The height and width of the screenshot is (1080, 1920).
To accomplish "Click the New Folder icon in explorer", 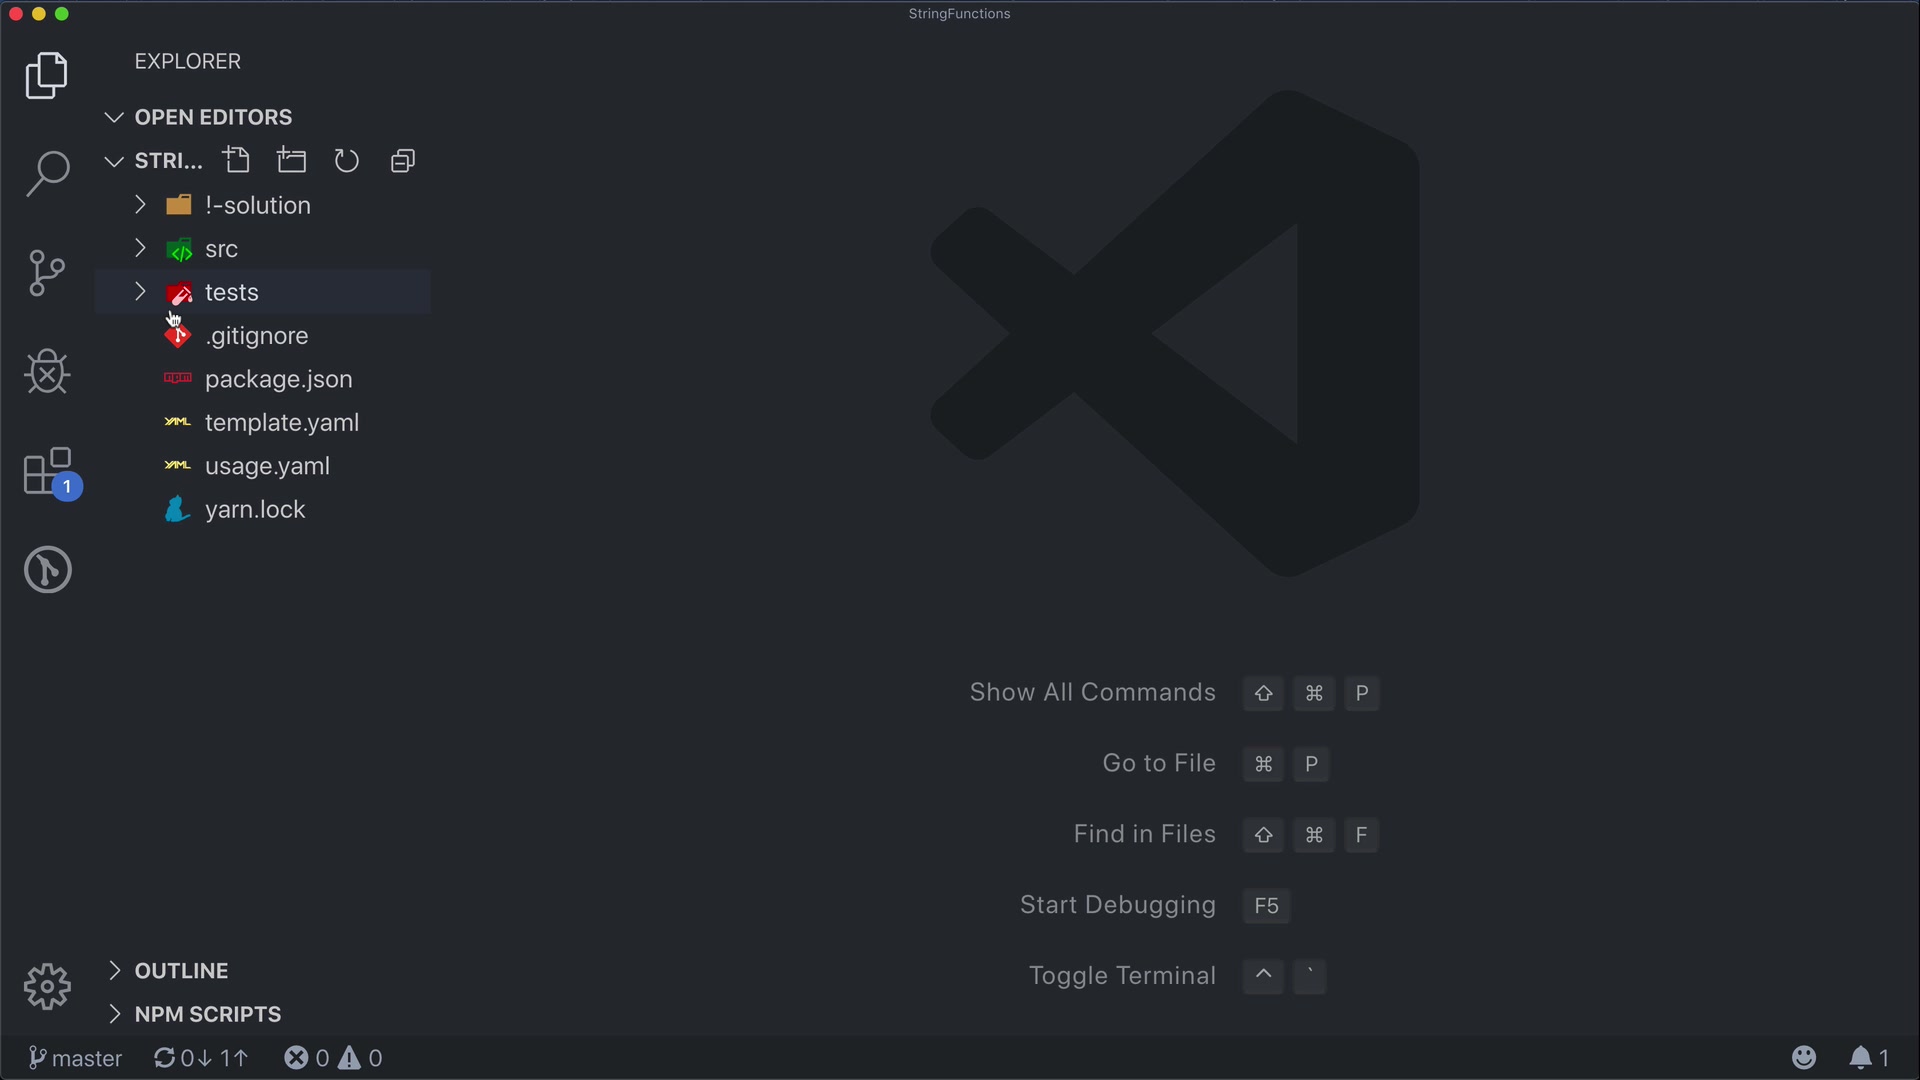I will [292, 161].
